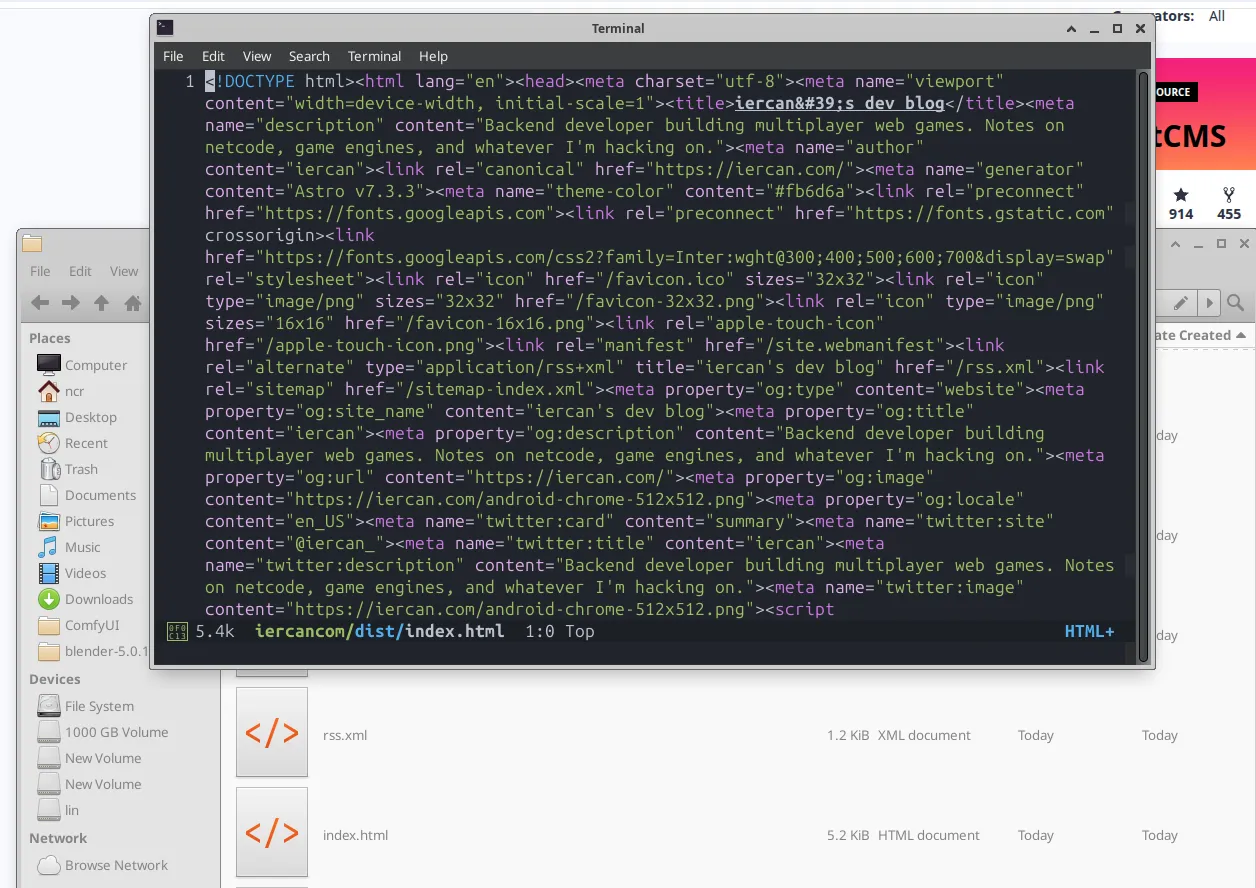
Task: Go forward in the file manager
Action: (71, 303)
